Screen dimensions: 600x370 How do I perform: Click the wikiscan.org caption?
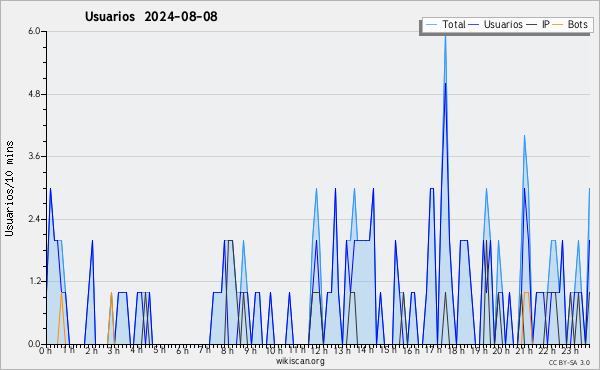click(300, 361)
